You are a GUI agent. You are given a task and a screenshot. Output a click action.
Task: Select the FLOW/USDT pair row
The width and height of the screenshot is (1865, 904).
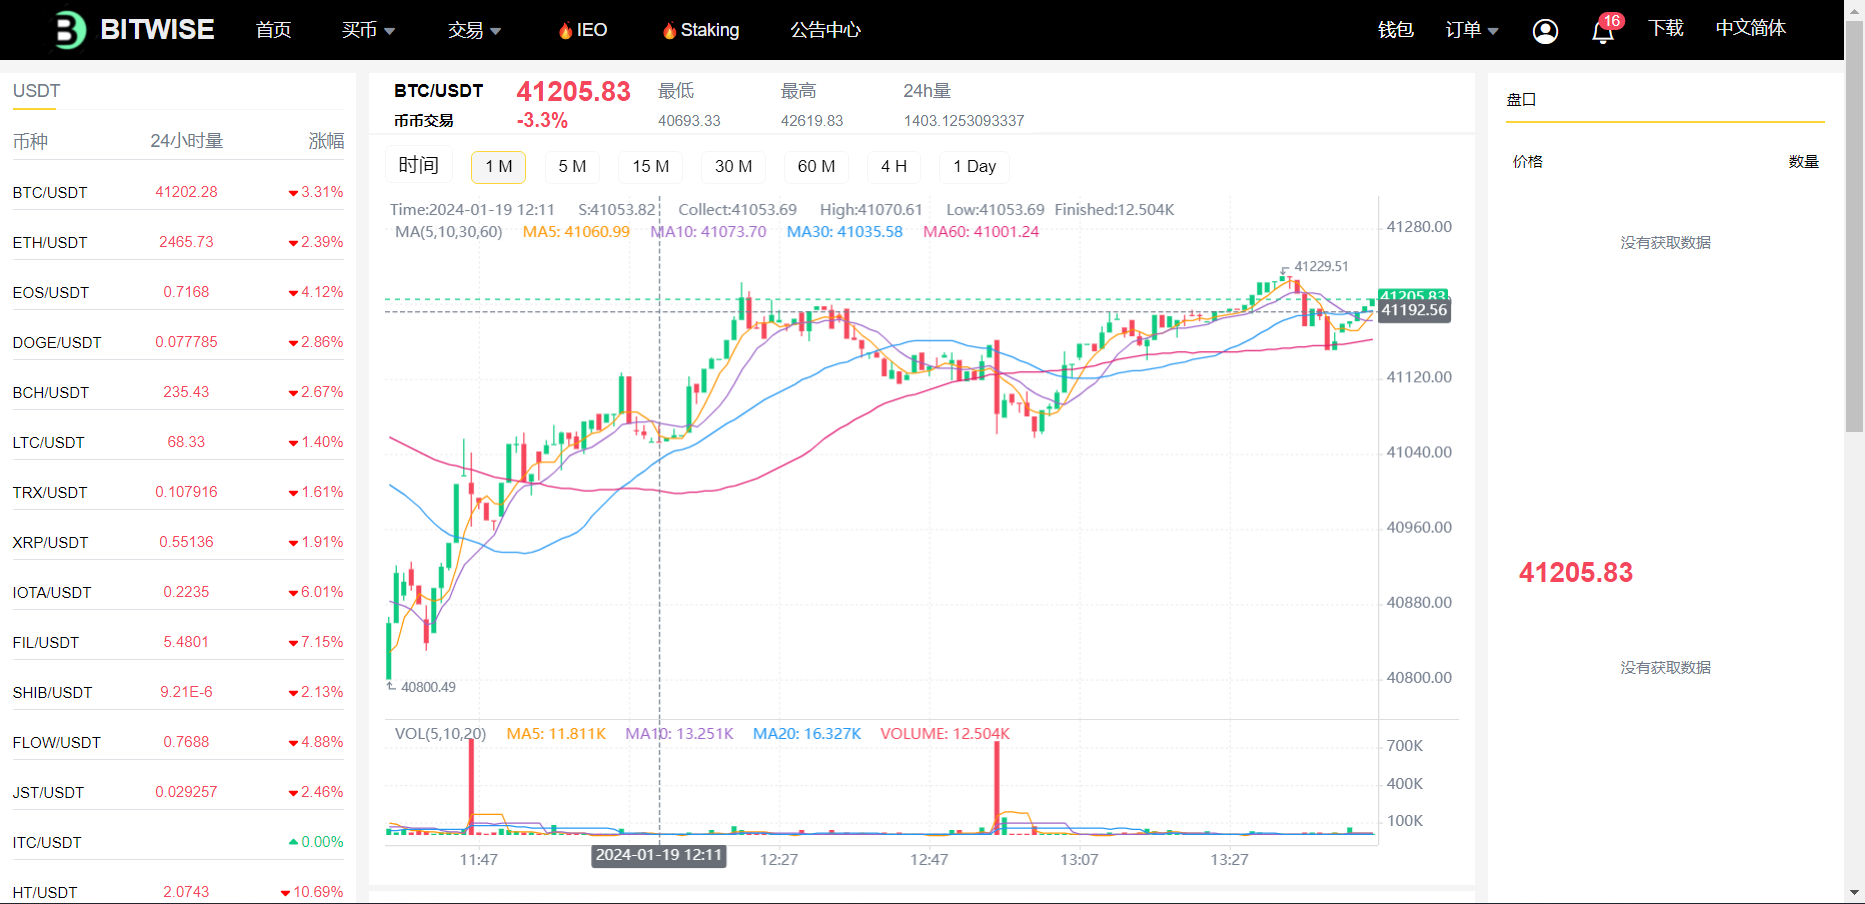pyautogui.click(x=178, y=742)
